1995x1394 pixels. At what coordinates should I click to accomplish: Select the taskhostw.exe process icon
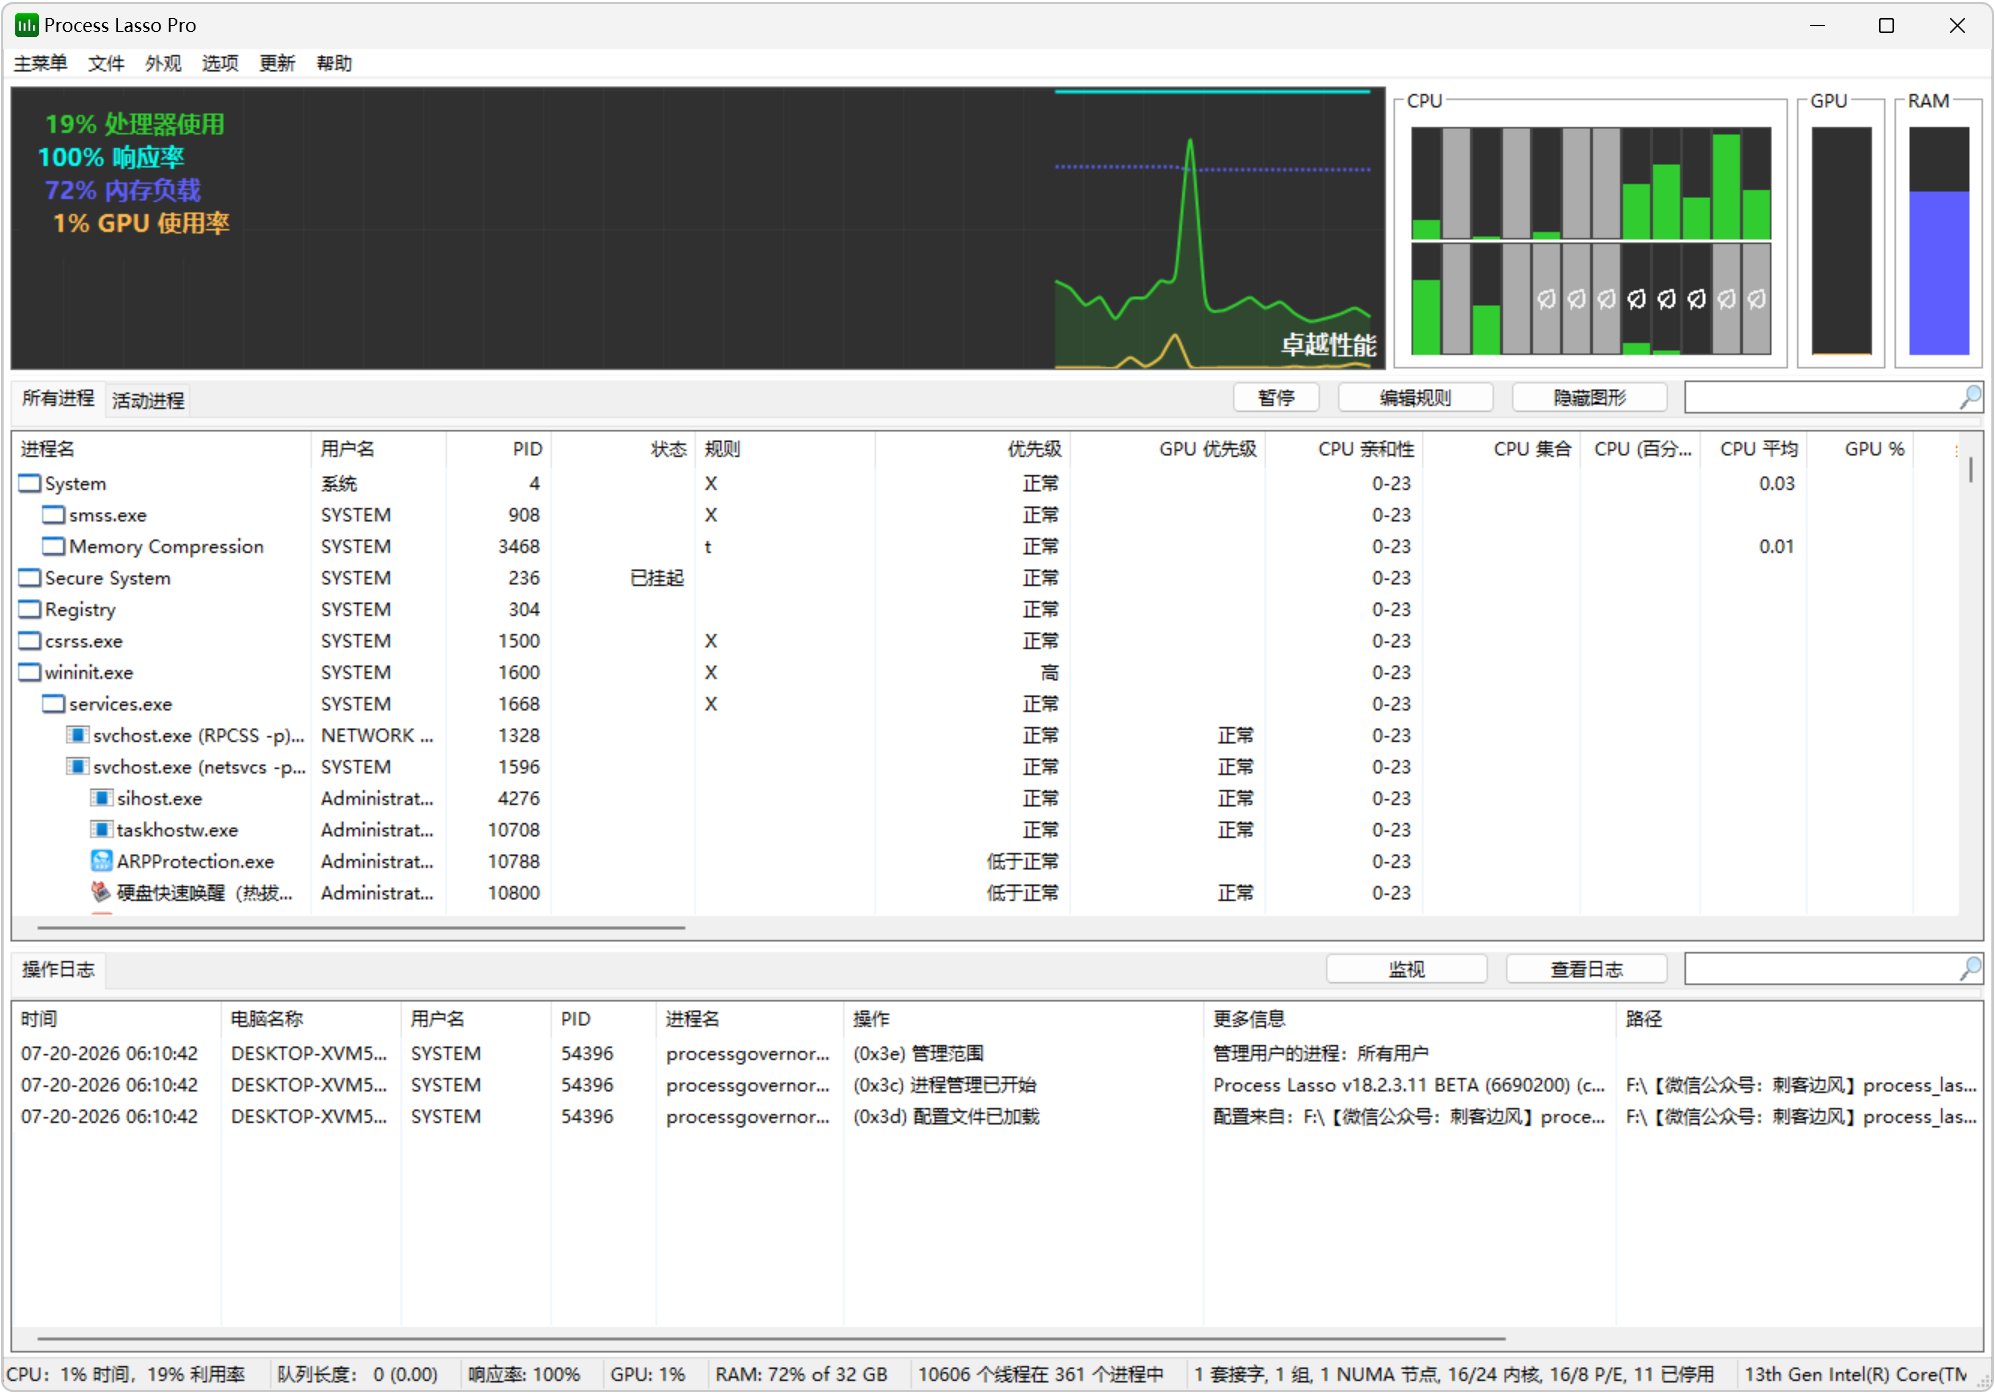pos(102,831)
